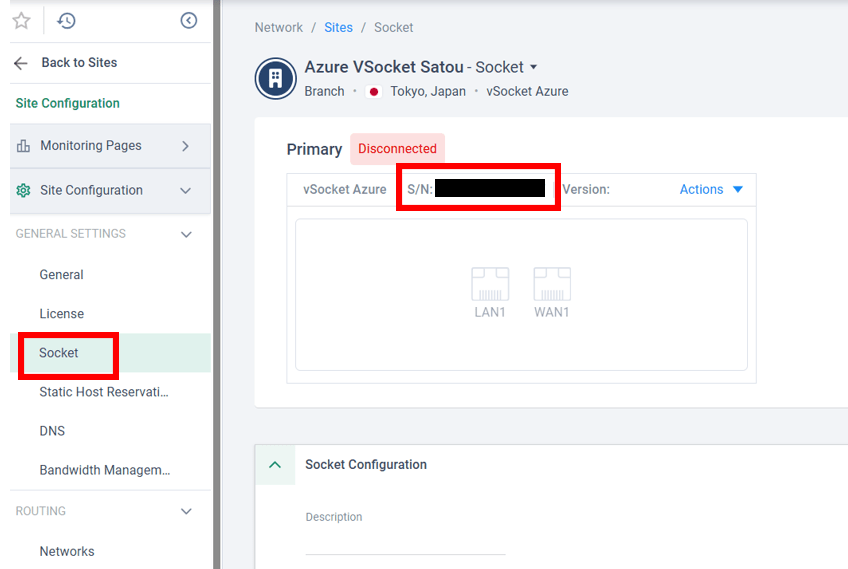
Task: Collapse the Socket Configuration section
Action: (275, 465)
